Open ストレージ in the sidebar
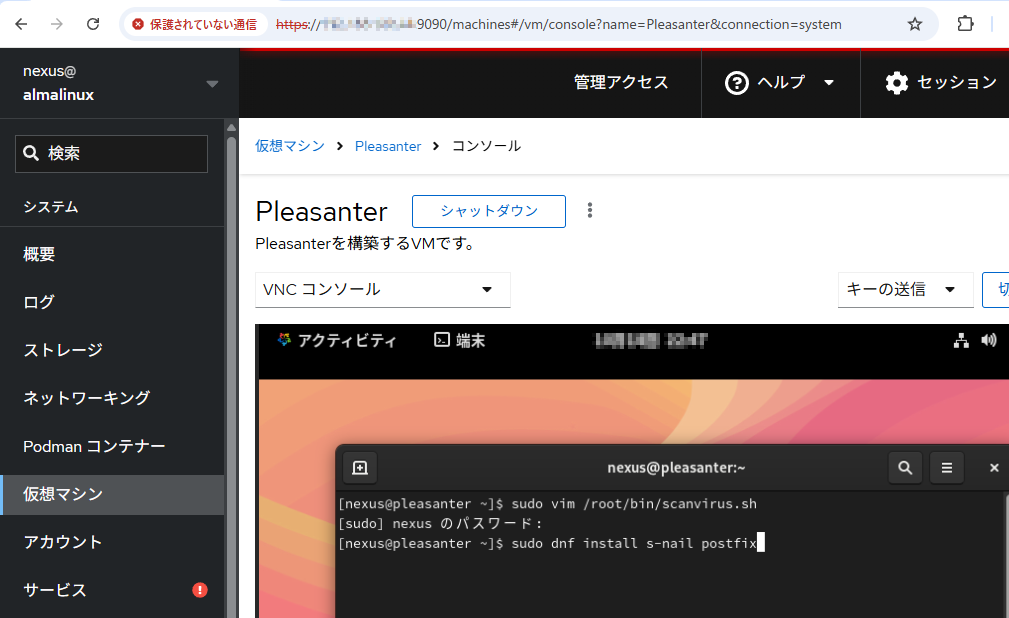The height and width of the screenshot is (618, 1009). (x=63, y=350)
